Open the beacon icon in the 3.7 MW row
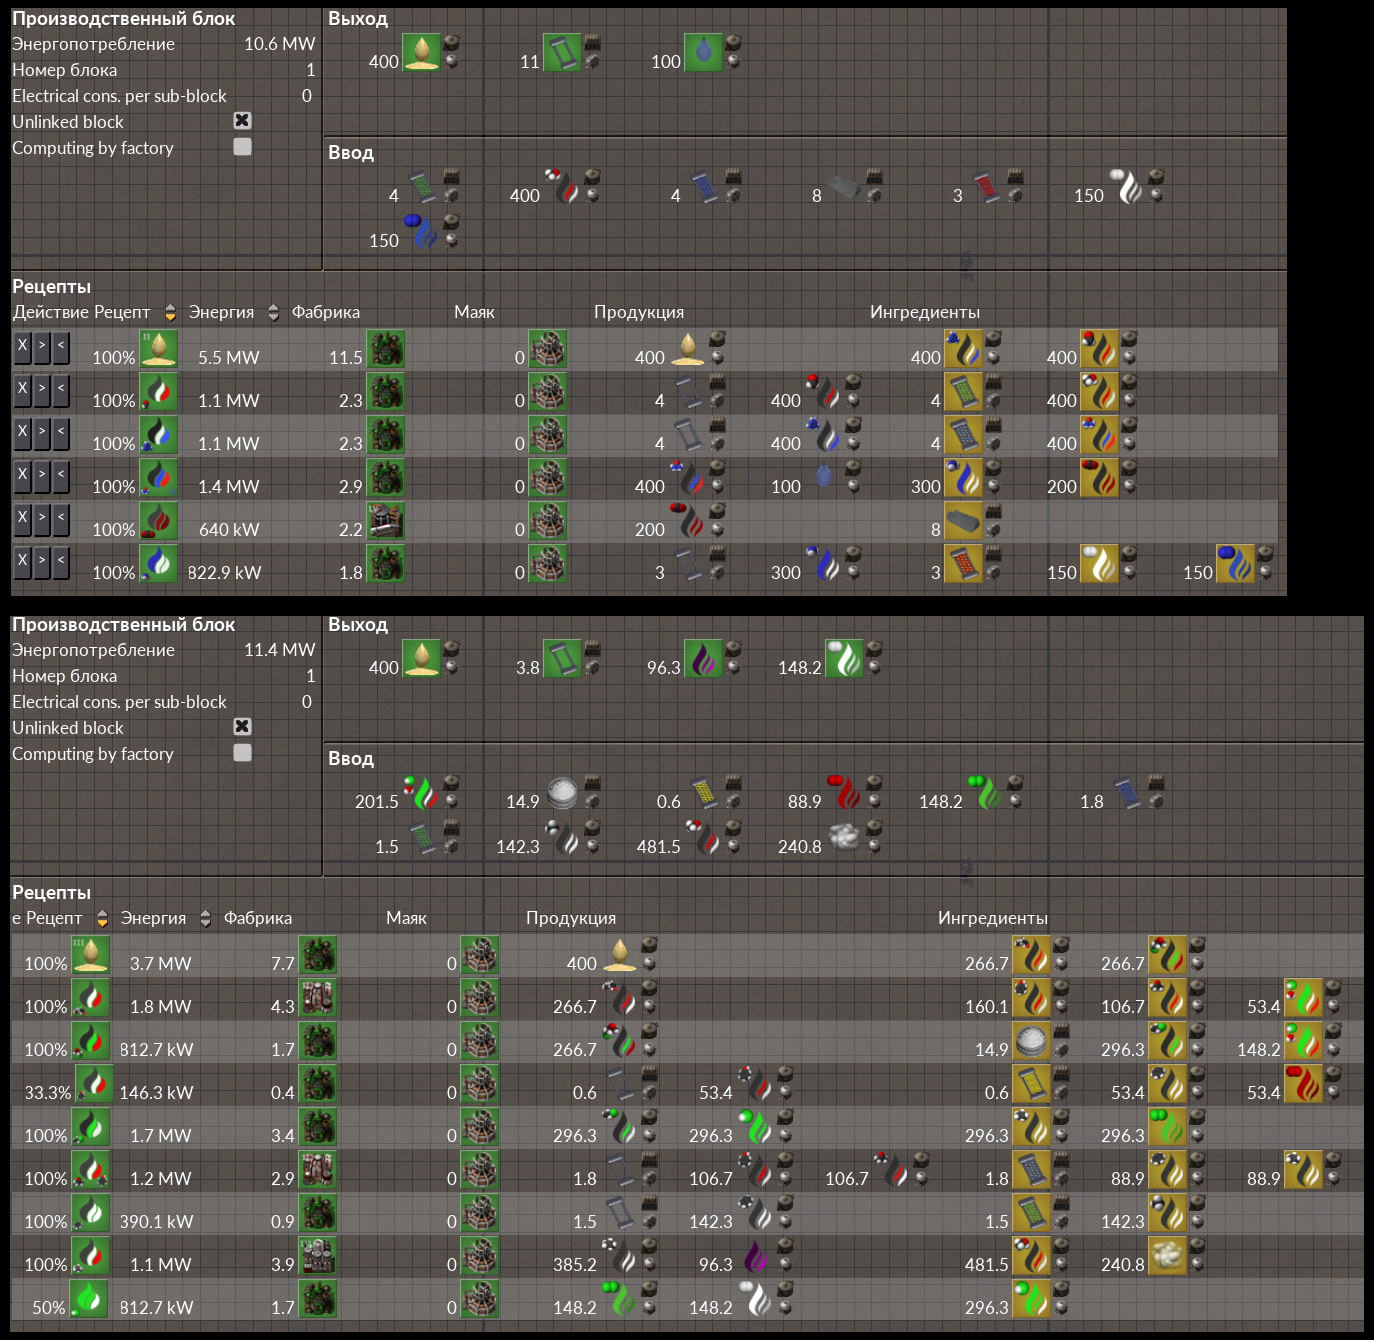The image size is (1374, 1340). 479,955
